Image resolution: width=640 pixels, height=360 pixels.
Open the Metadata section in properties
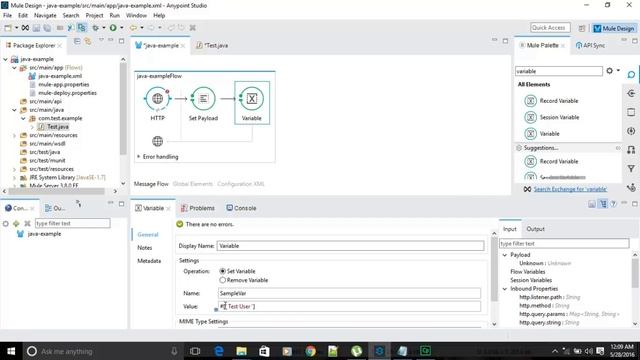tap(149, 261)
